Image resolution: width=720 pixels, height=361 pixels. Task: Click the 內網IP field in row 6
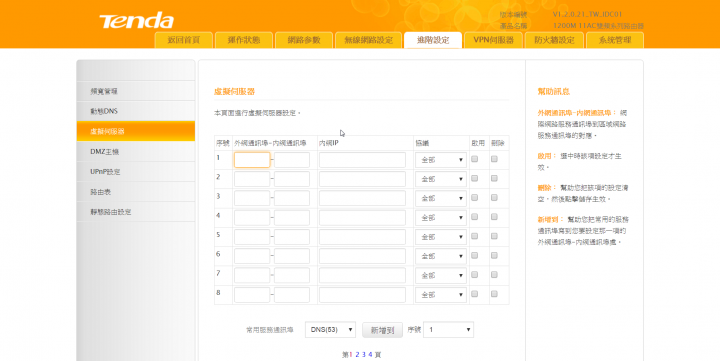362,256
